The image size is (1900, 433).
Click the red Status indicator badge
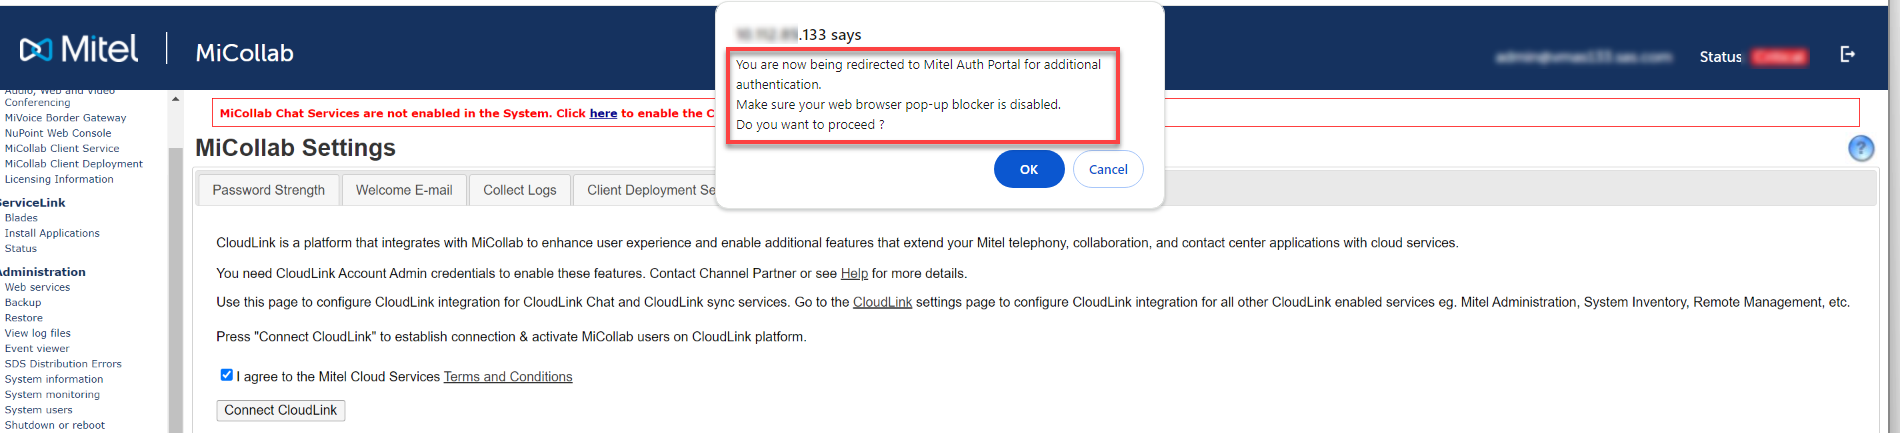click(1779, 56)
